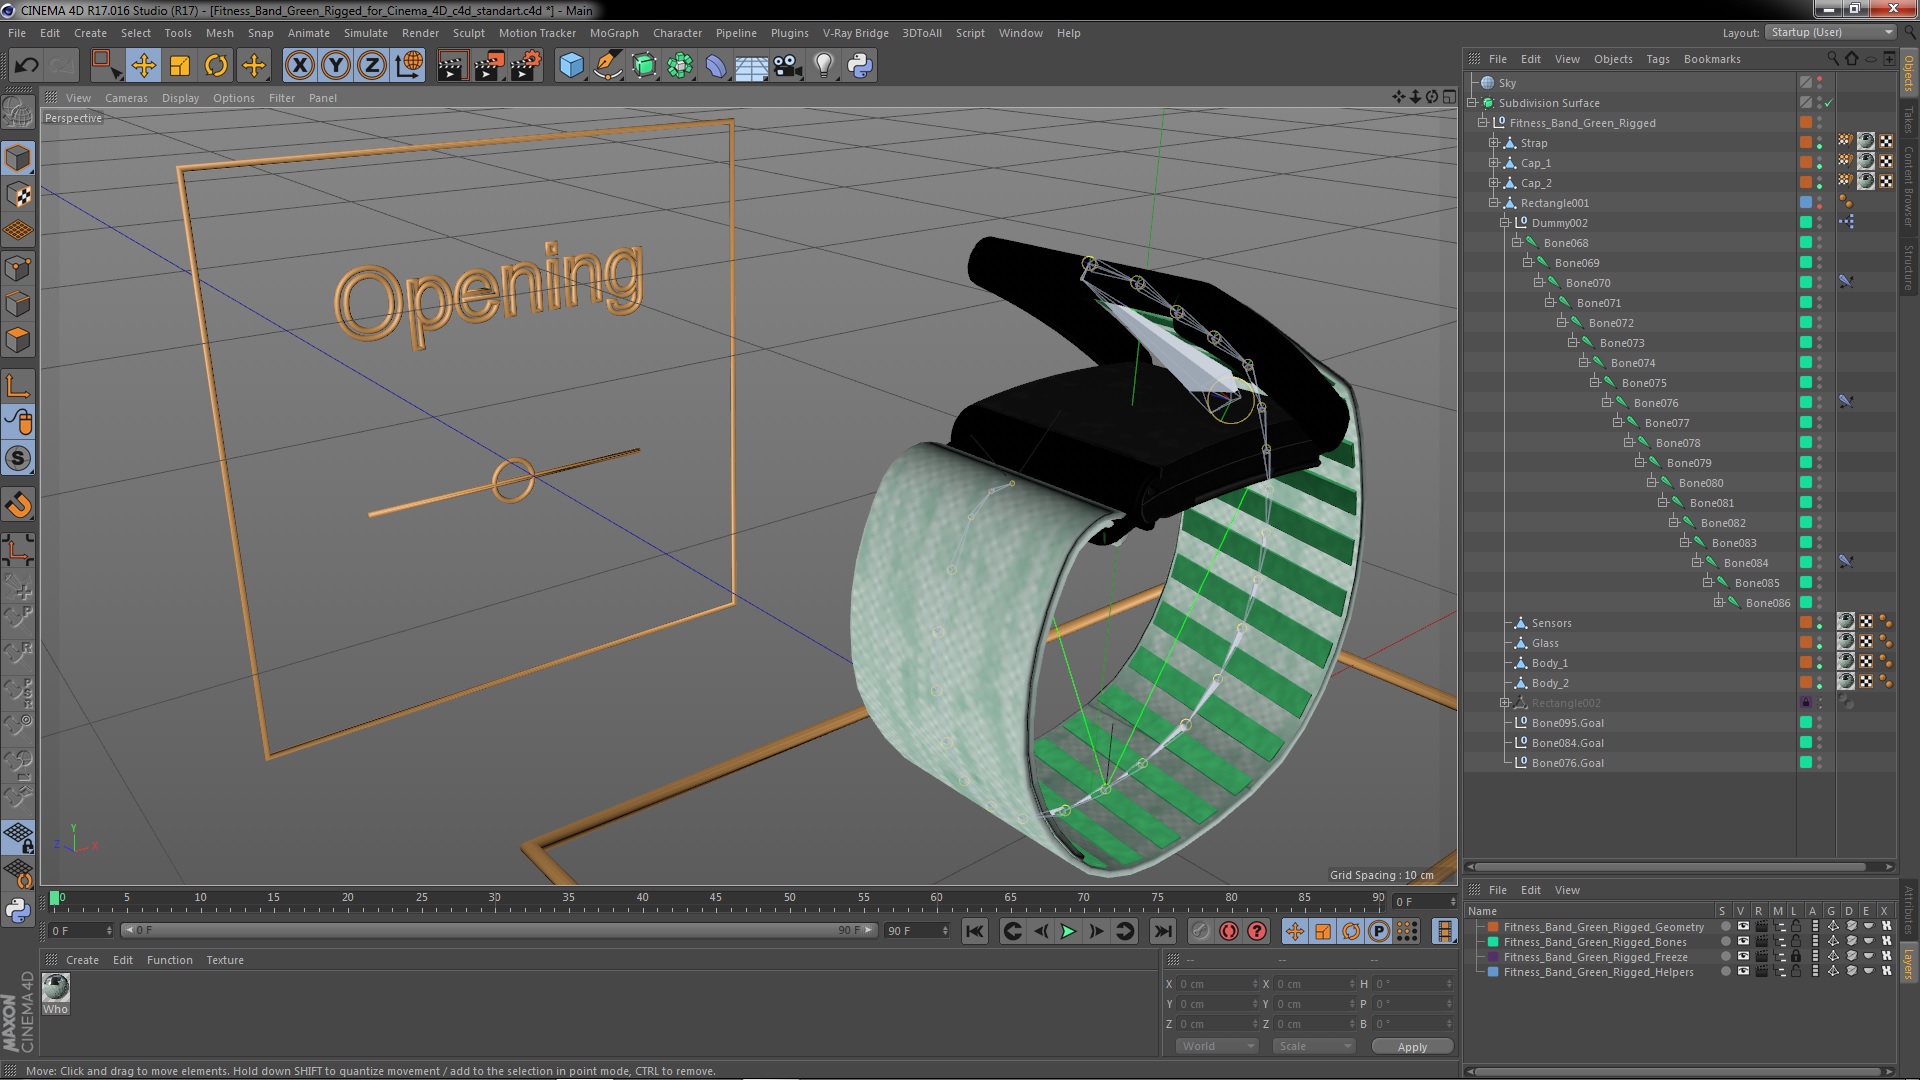This screenshot has height=1080, width=1920.
Task: Toggle the Z axis lock
Action: 372,66
